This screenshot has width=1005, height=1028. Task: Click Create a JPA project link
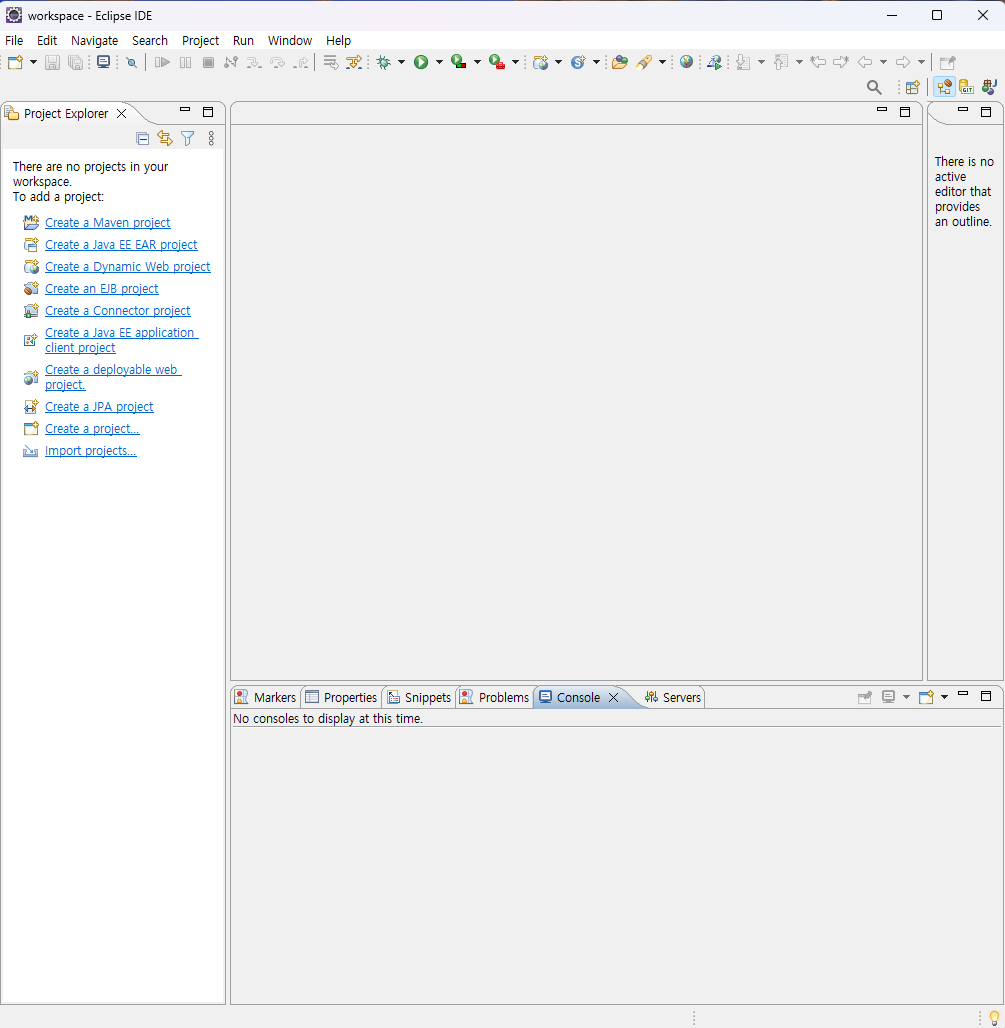(99, 407)
